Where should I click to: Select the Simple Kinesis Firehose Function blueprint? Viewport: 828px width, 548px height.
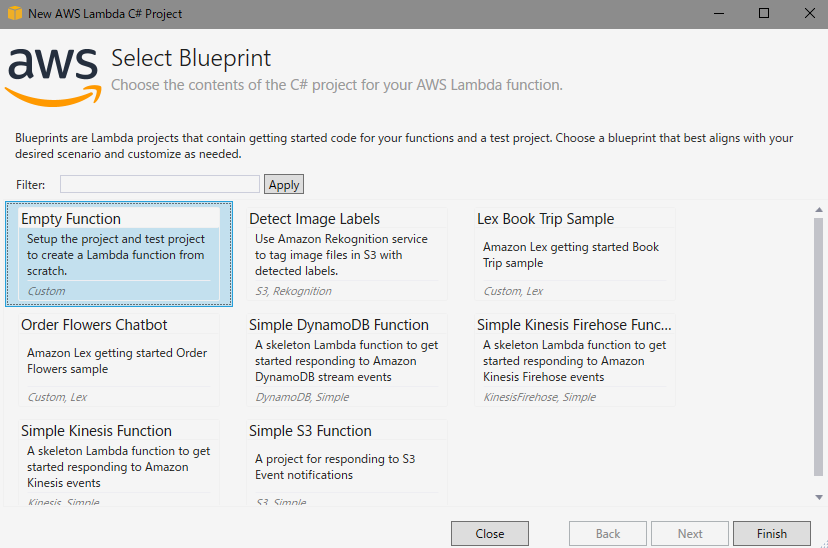(x=575, y=360)
